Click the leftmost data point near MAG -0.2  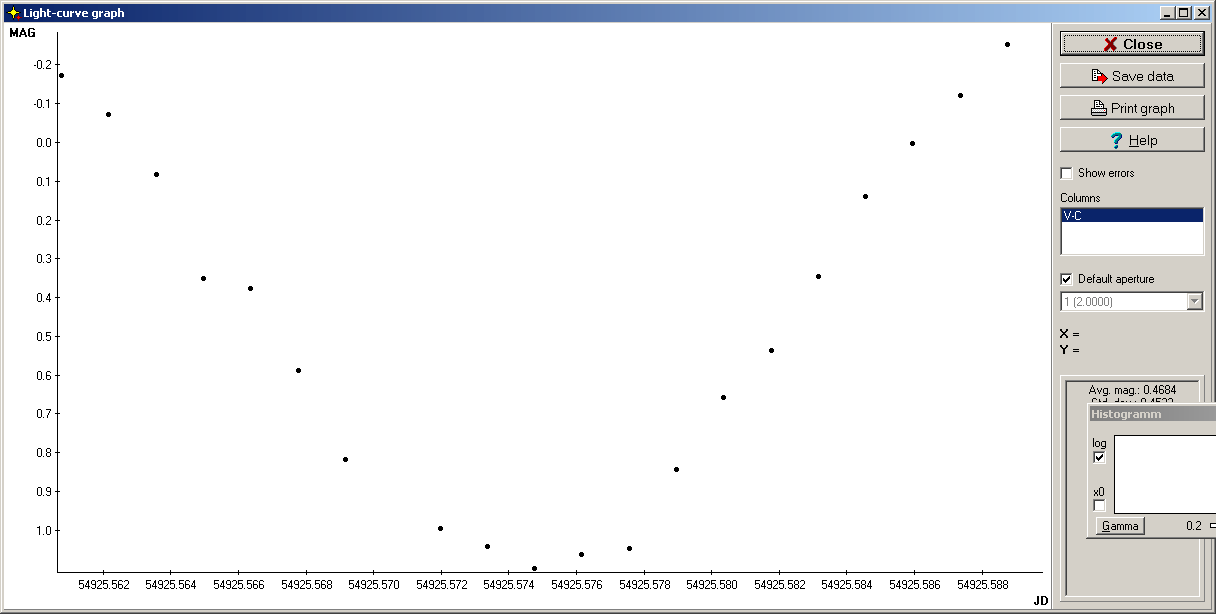[61, 75]
